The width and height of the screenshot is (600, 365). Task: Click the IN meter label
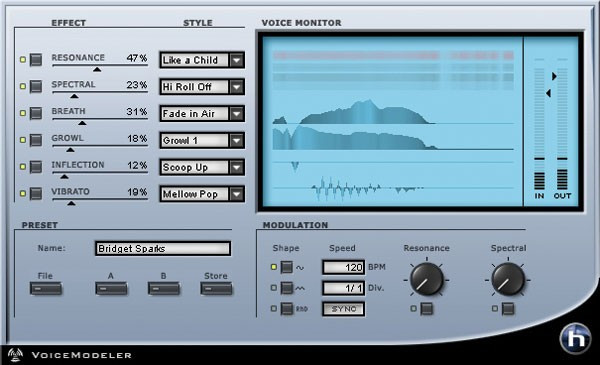point(539,196)
